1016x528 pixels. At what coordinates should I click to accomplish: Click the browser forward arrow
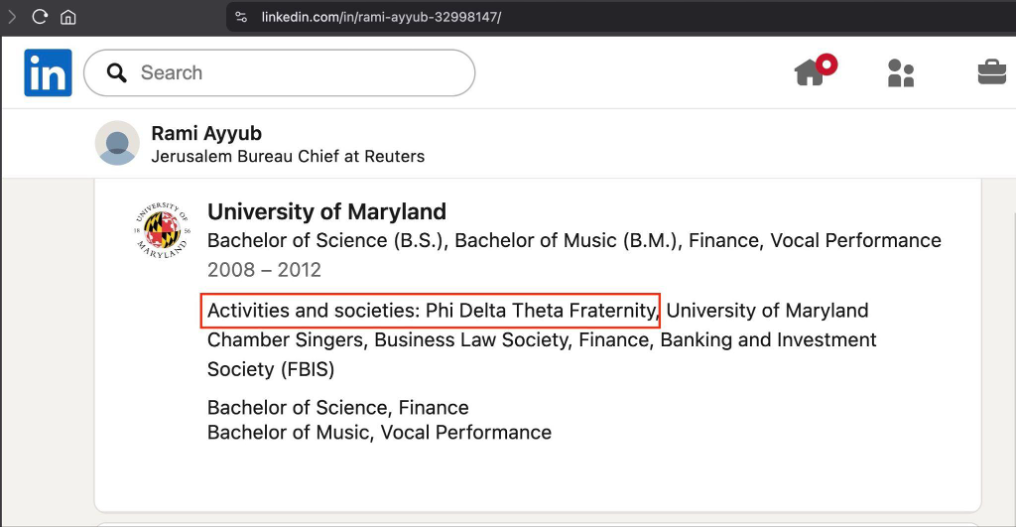12,17
